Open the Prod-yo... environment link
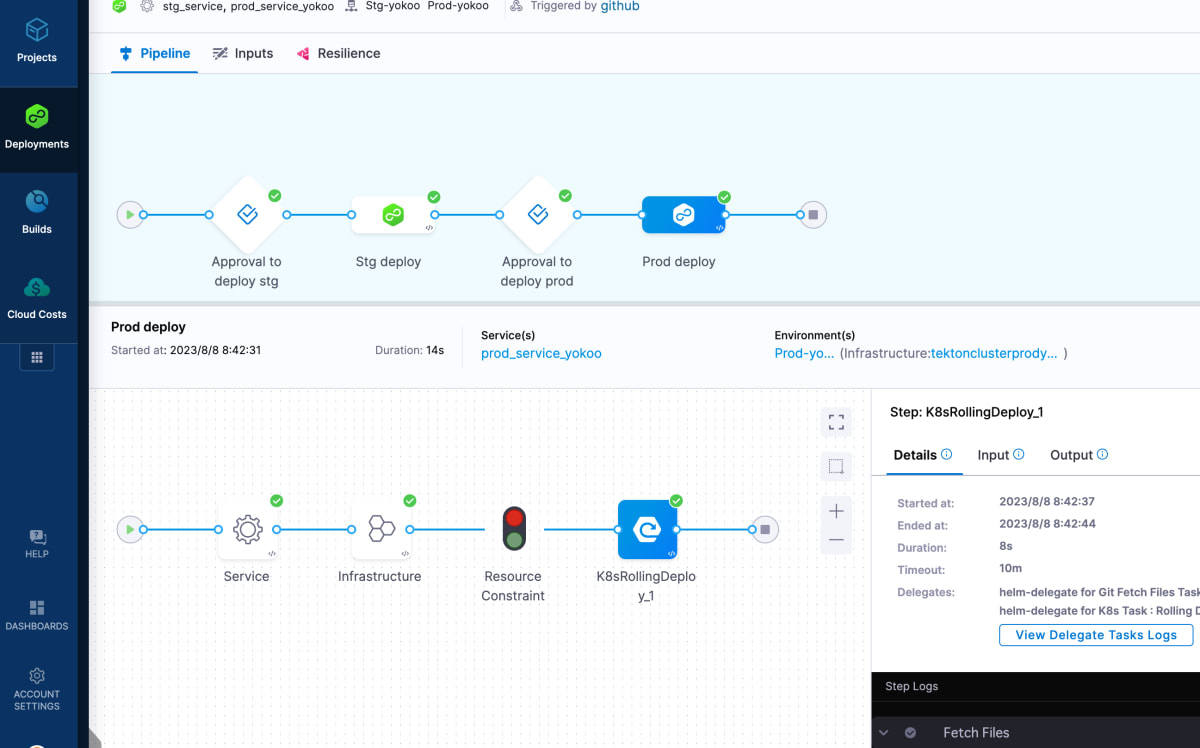The height and width of the screenshot is (748, 1200). [x=804, y=353]
